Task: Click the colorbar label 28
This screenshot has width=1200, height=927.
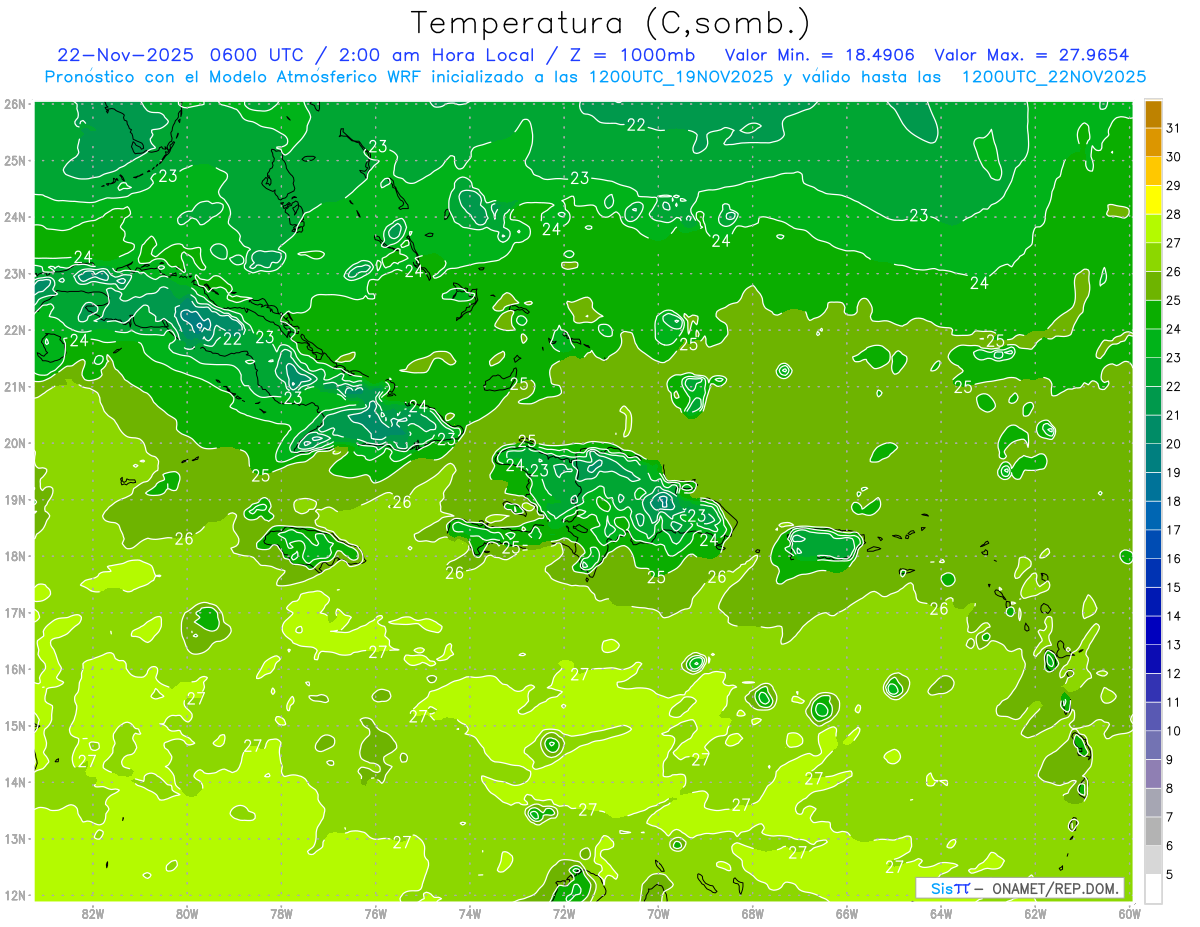Action: pos(1173,214)
